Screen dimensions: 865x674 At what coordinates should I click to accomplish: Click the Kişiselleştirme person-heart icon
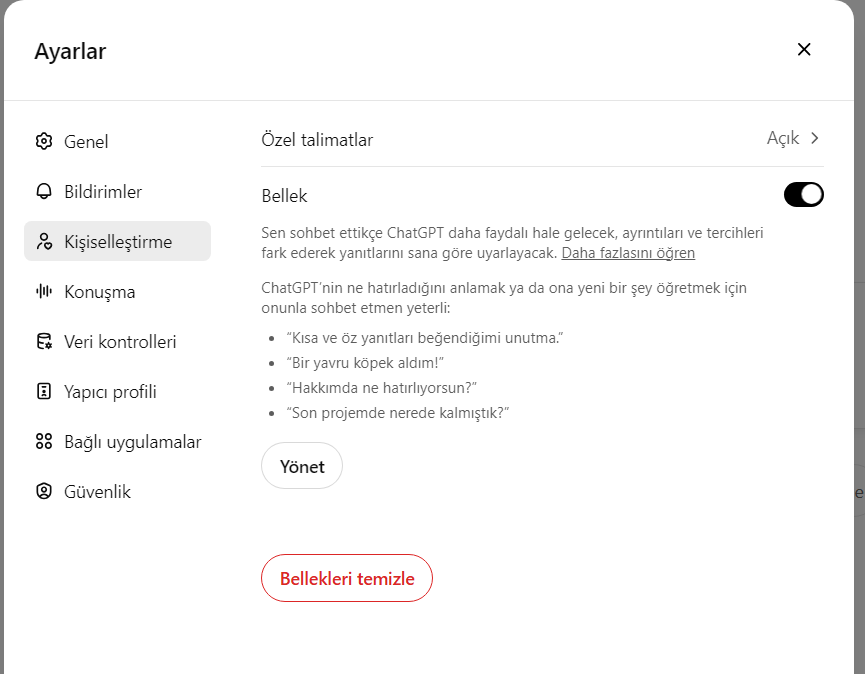pos(44,242)
